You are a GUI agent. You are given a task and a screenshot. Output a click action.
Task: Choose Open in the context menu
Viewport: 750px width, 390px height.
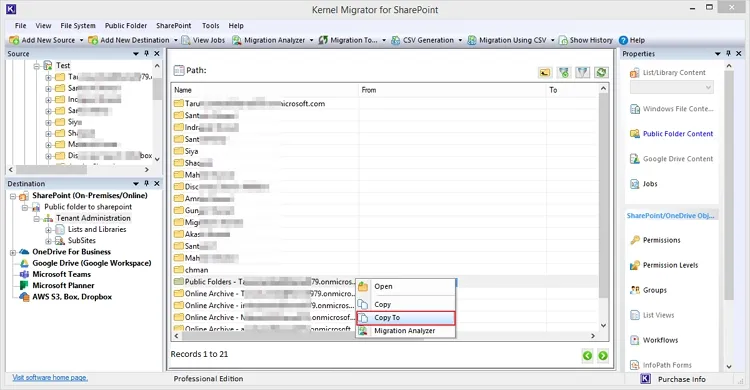pyautogui.click(x=406, y=286)
